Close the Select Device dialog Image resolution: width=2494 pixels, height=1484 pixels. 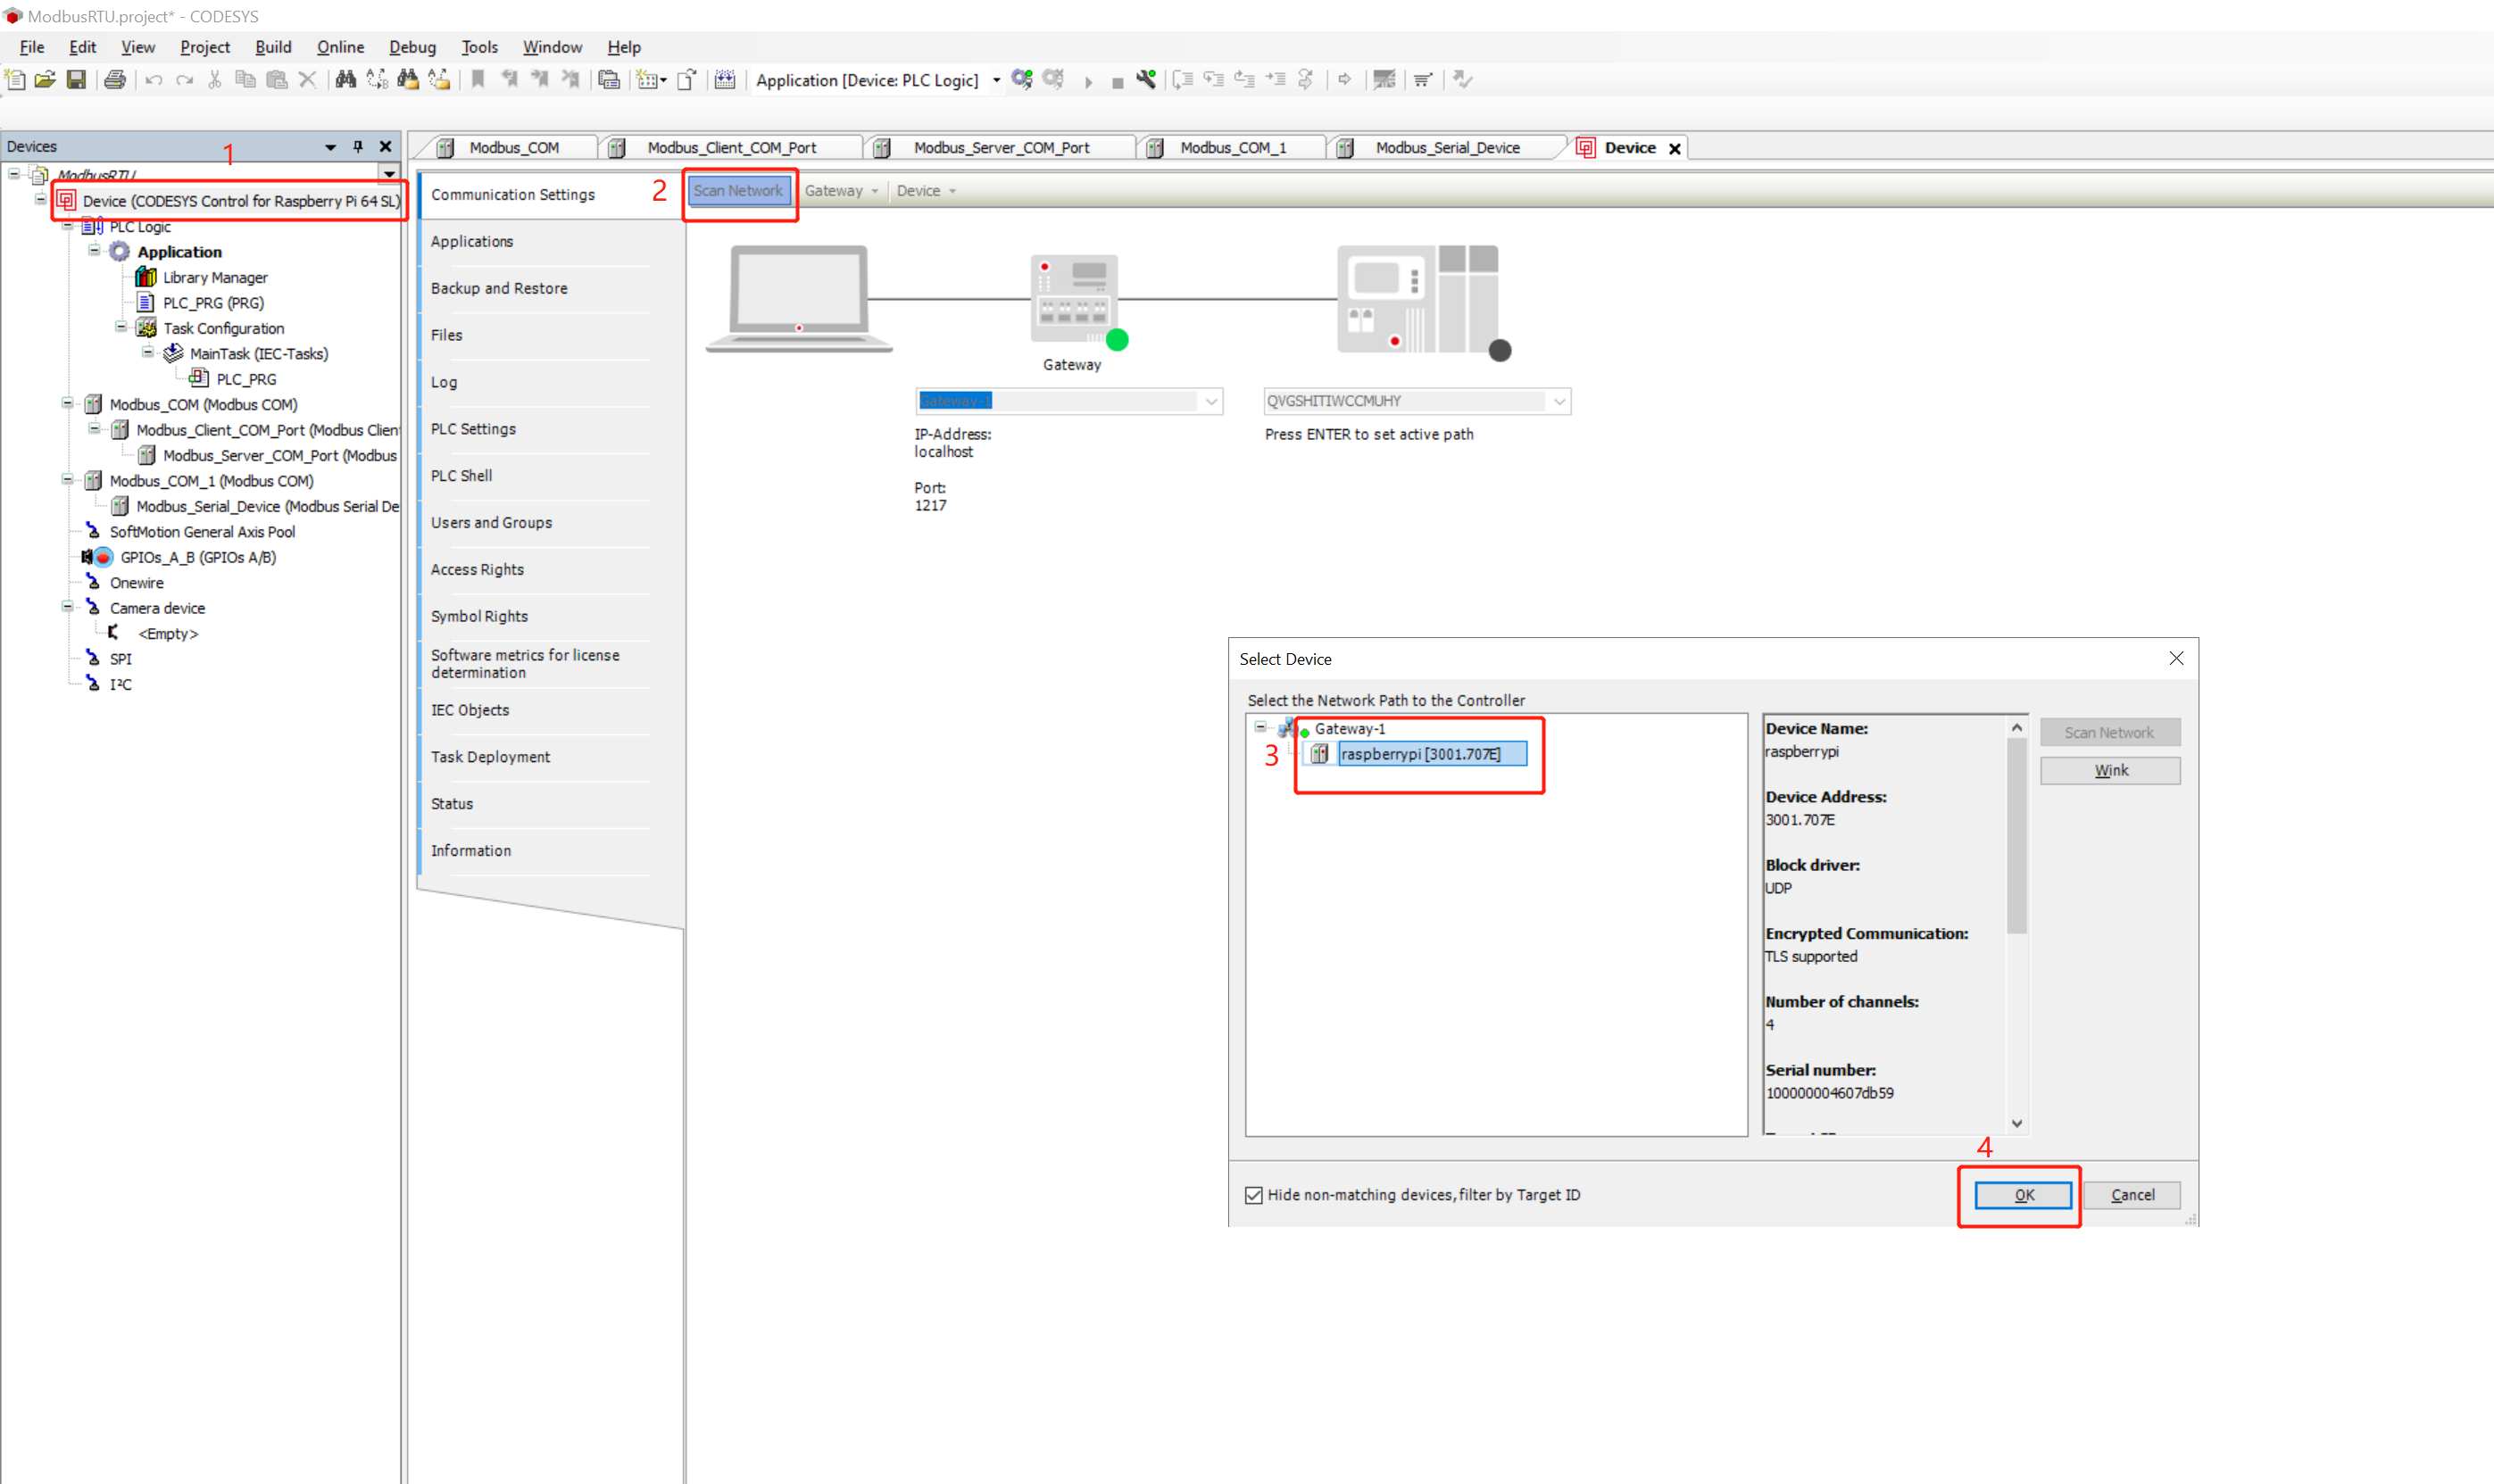click(x=2176, y=658)
